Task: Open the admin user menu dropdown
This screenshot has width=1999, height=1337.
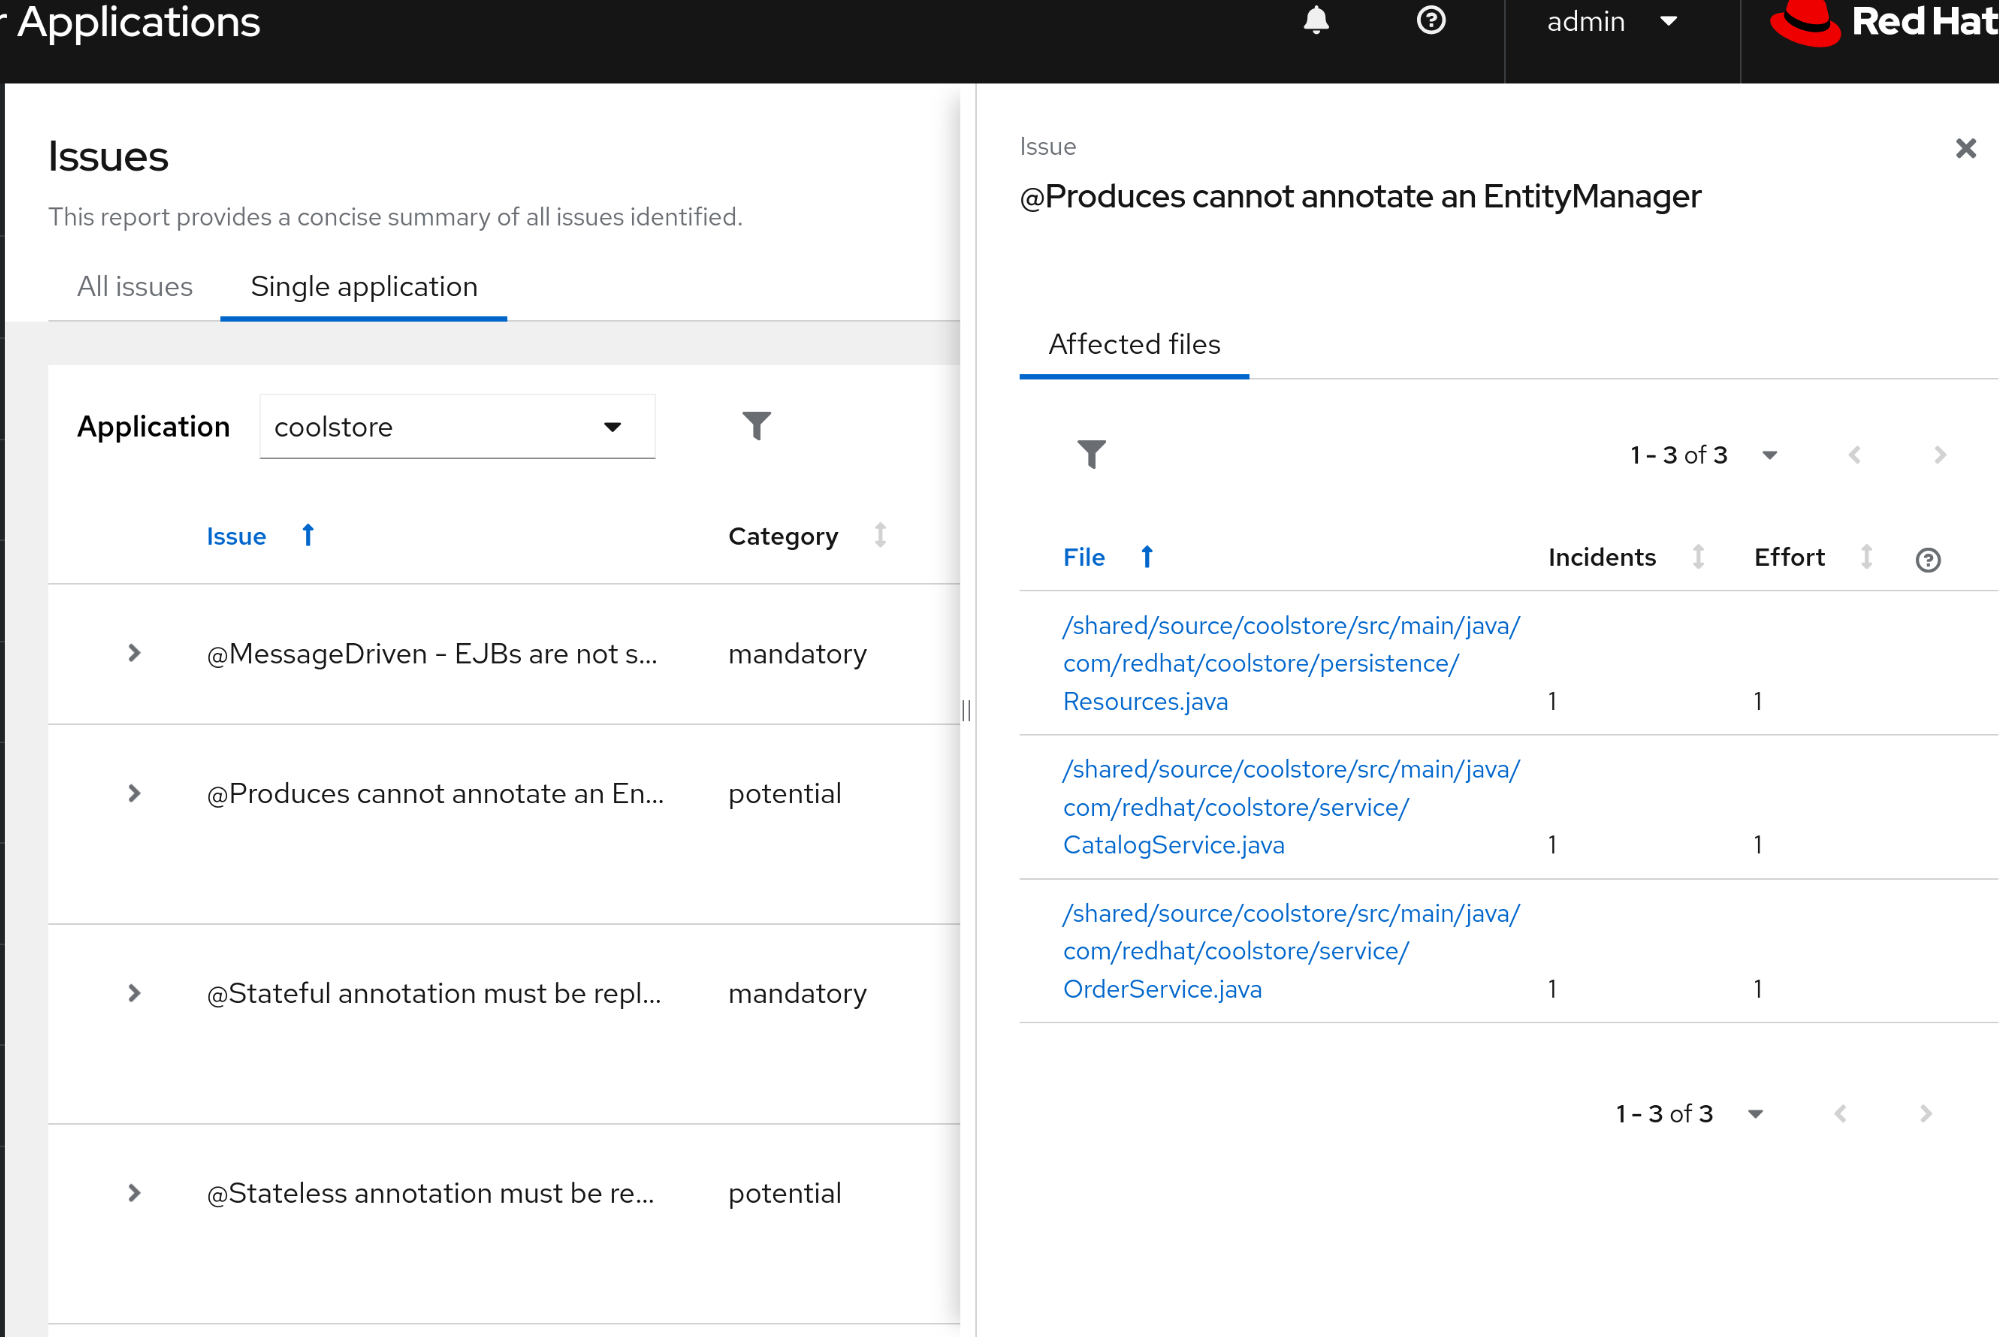Action: tap(1611, 22)
